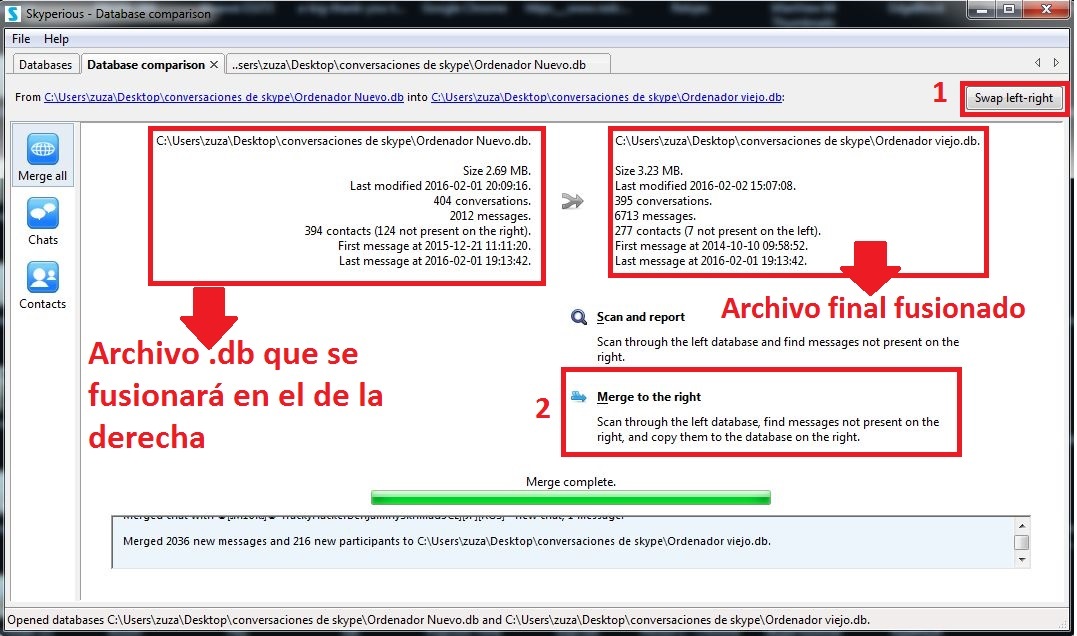Open the File menu
Viewport: 1077px width, 636px height.
(x=21, y=38)
